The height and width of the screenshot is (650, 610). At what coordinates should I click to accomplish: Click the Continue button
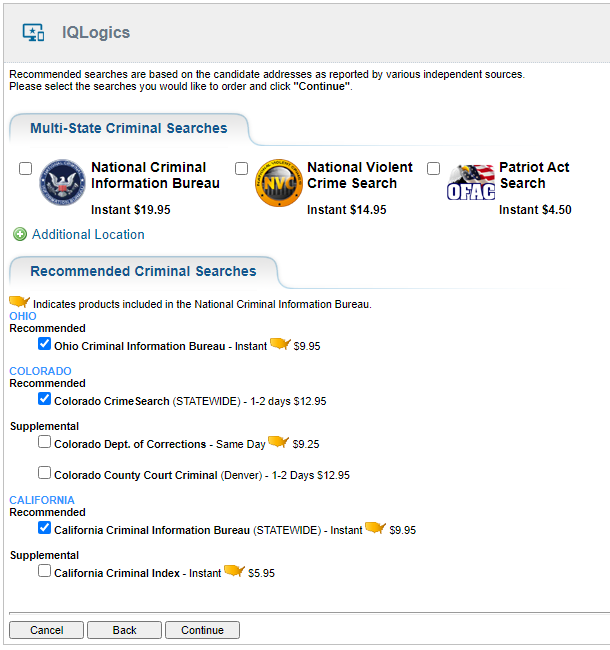point(202,630)
